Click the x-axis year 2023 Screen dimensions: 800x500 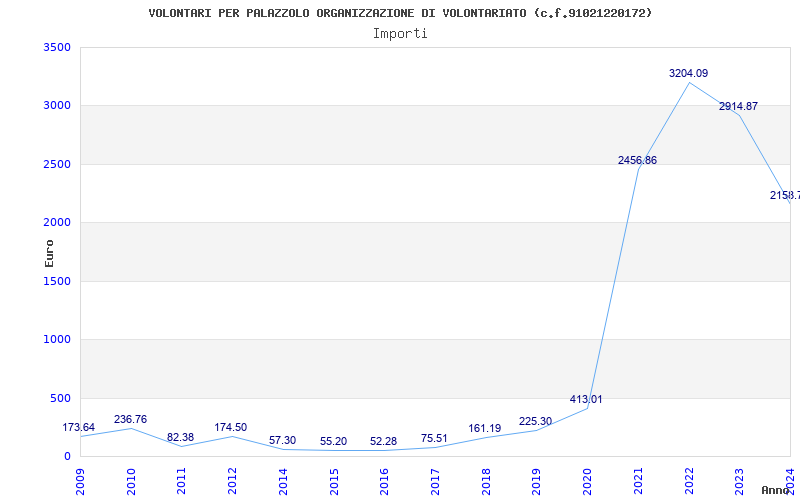click(x=739, y=482)
